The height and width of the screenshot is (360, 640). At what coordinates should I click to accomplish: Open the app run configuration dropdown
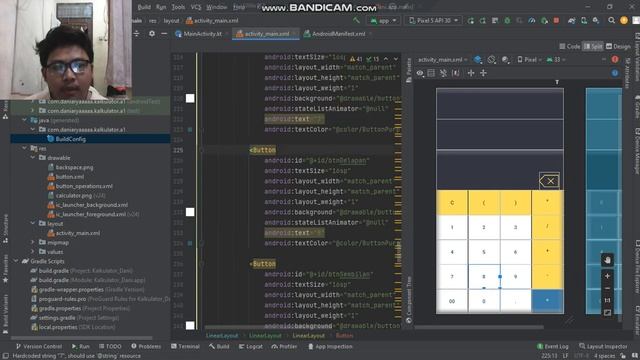click(x=383, y=20)
